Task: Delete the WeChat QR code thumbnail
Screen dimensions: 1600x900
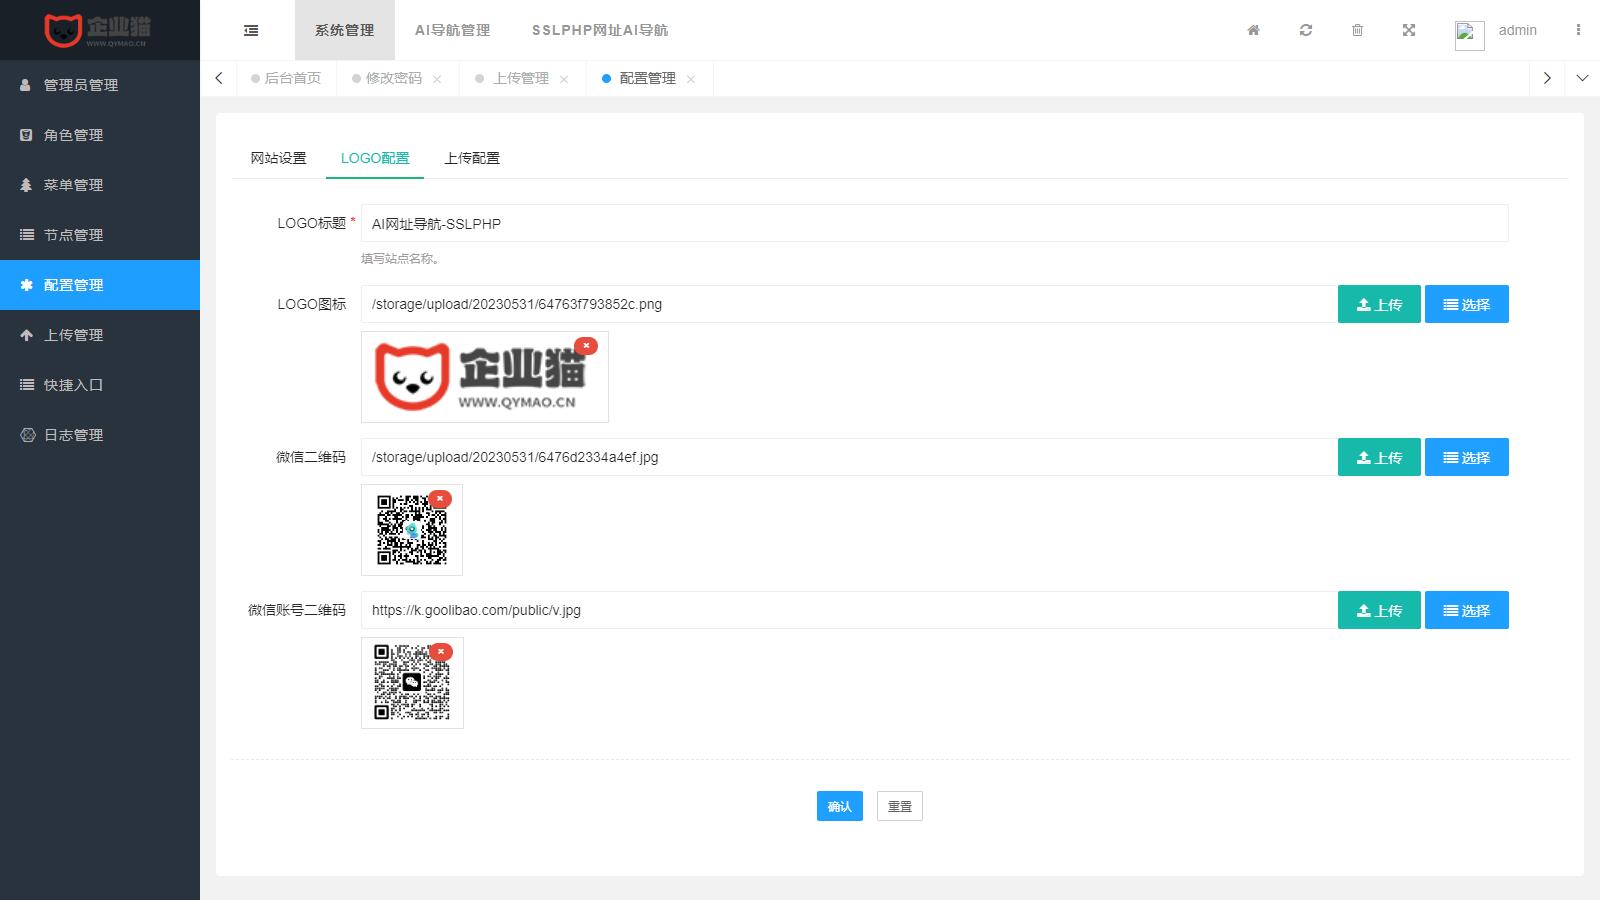Action: [439, 498]
